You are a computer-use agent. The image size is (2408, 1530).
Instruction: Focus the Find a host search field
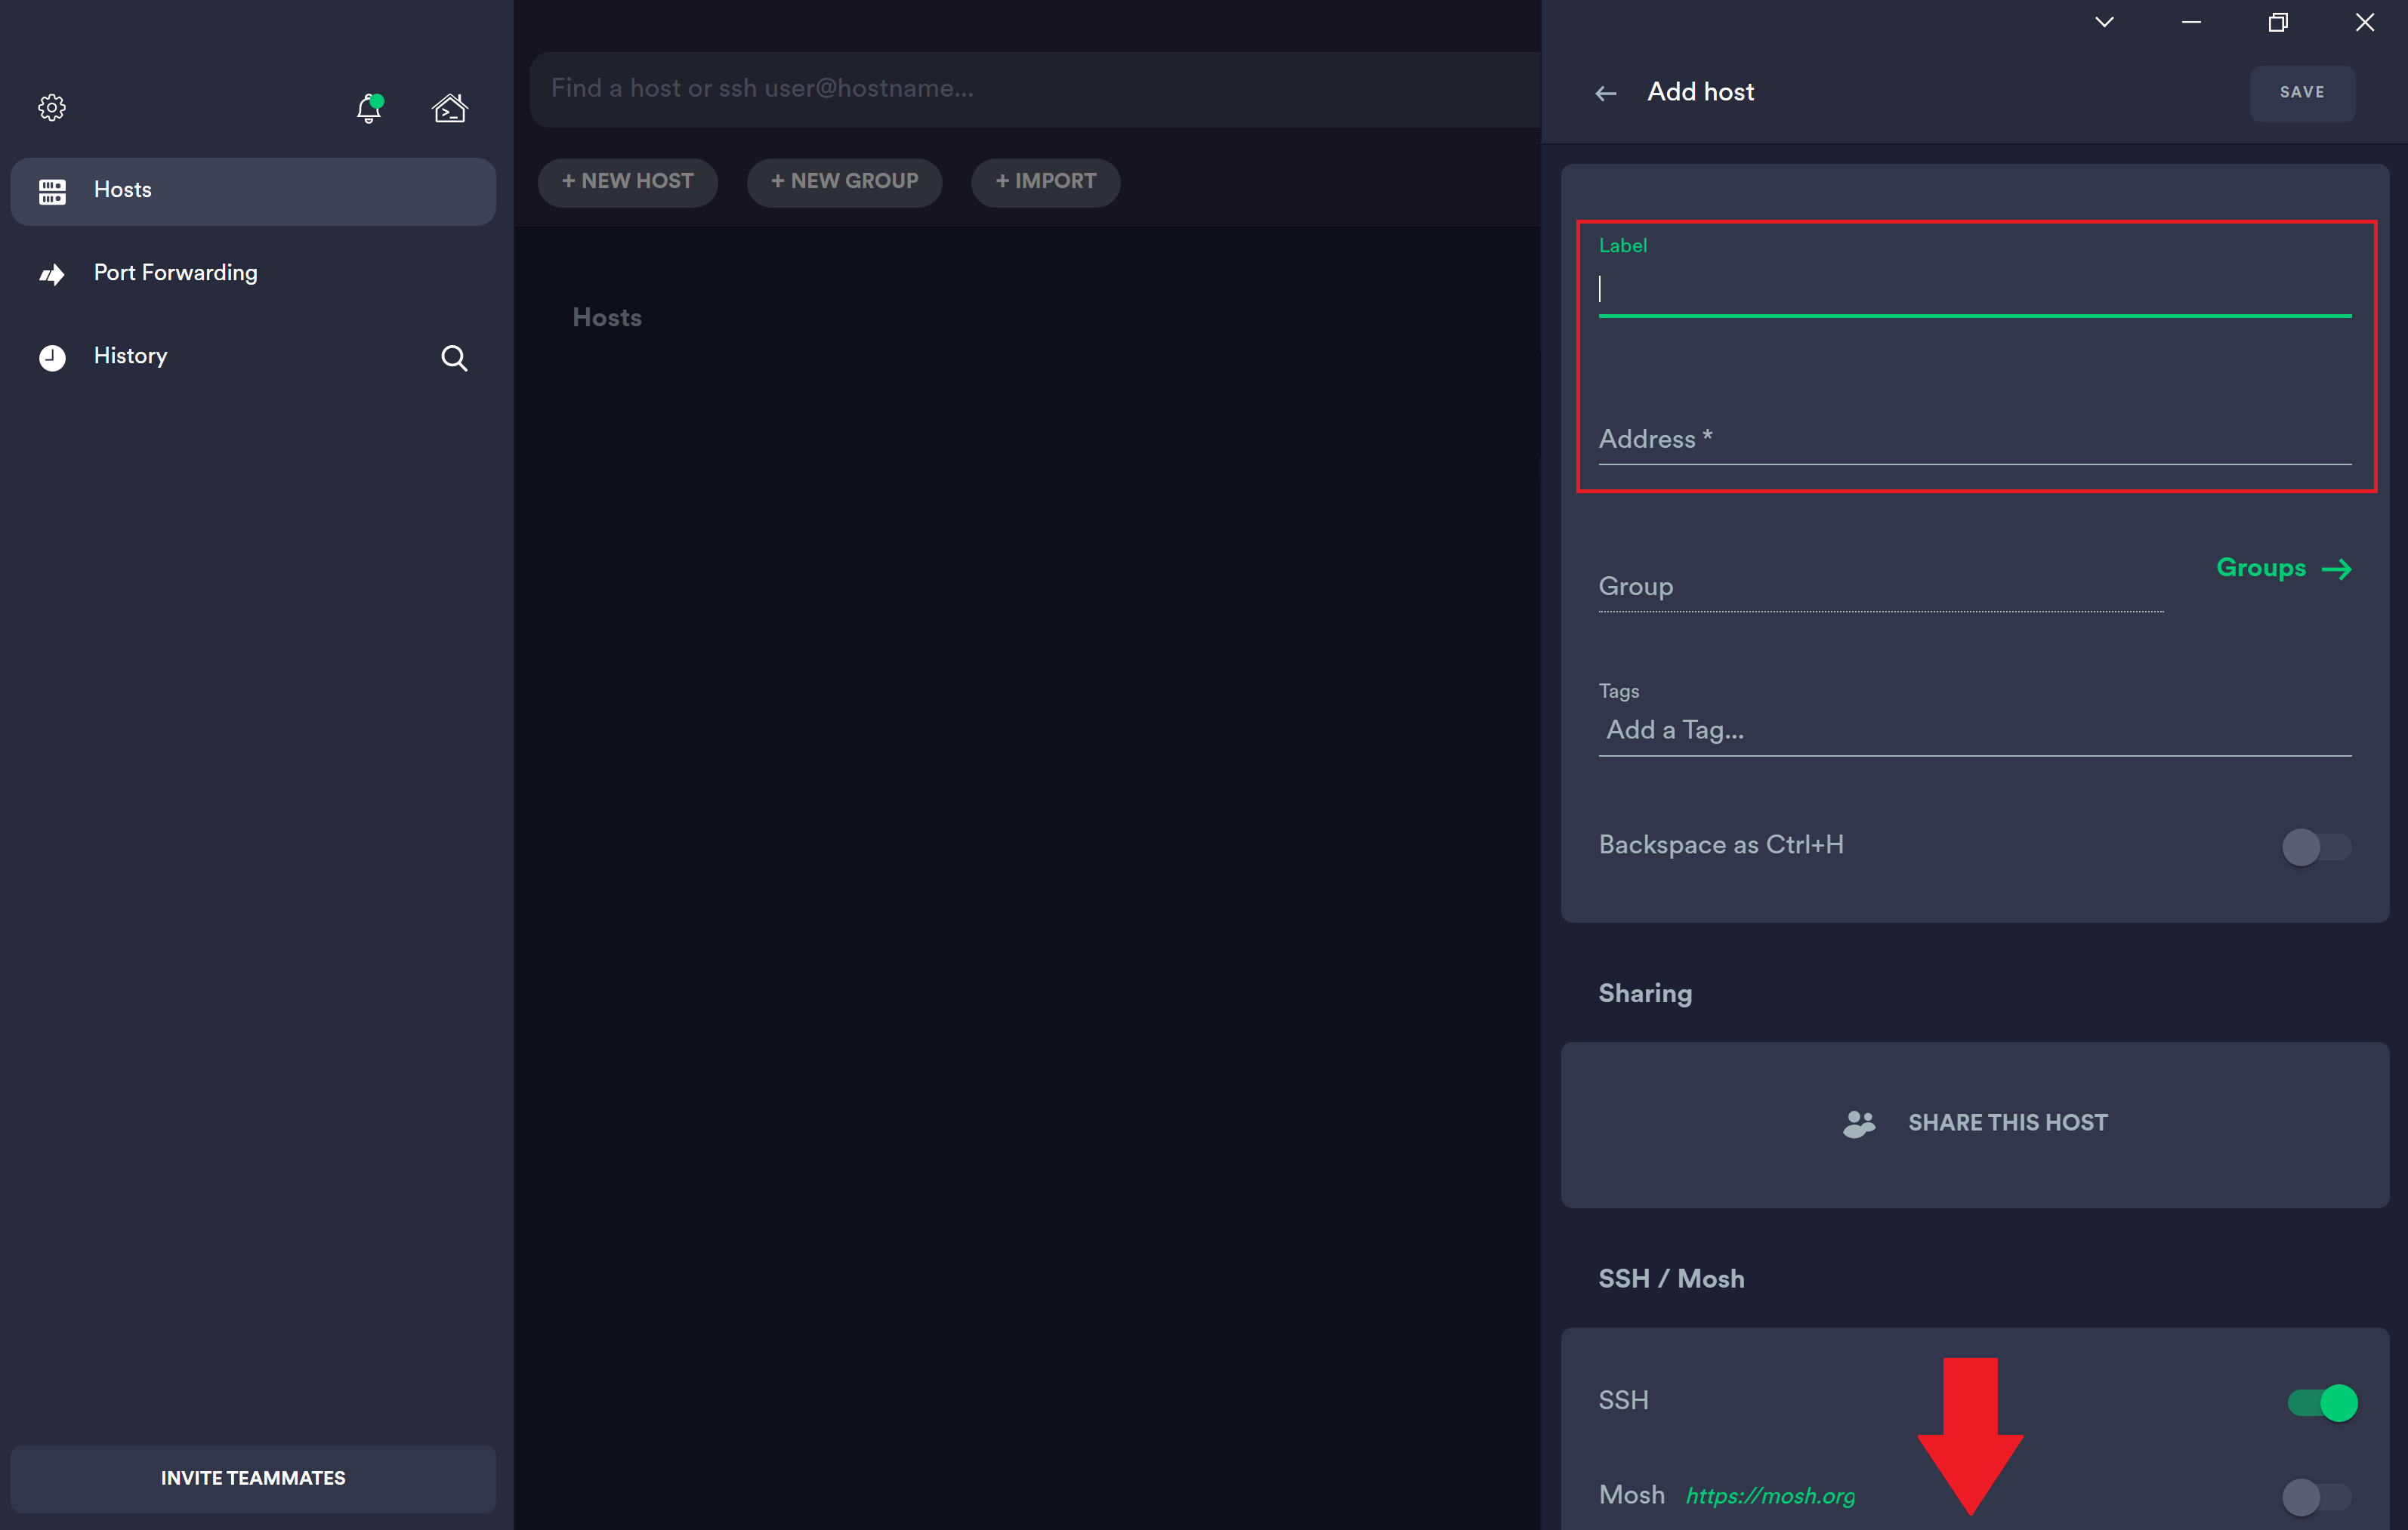(x=1035, y=88)
